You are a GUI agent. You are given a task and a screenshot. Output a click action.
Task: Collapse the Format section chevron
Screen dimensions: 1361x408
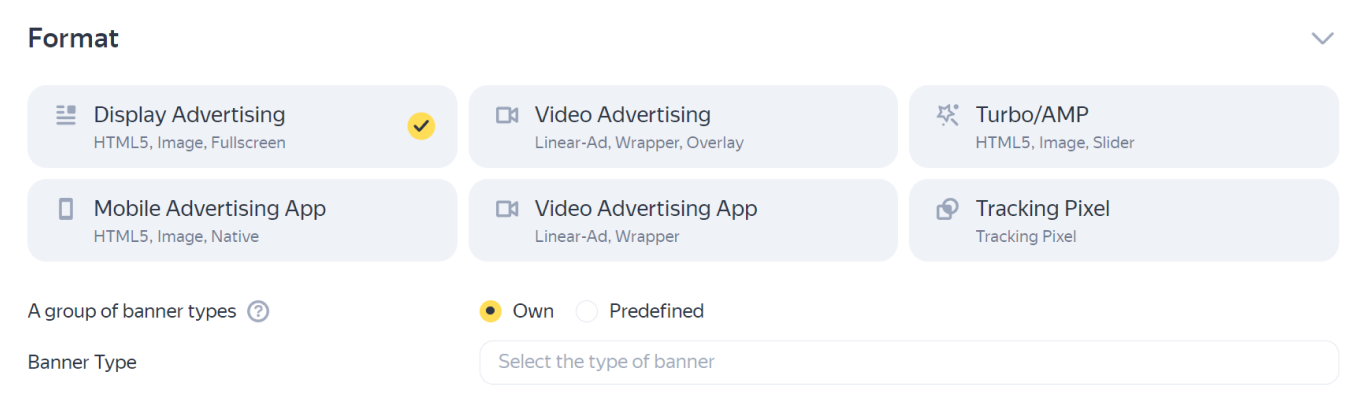(x=1322, y=38)
